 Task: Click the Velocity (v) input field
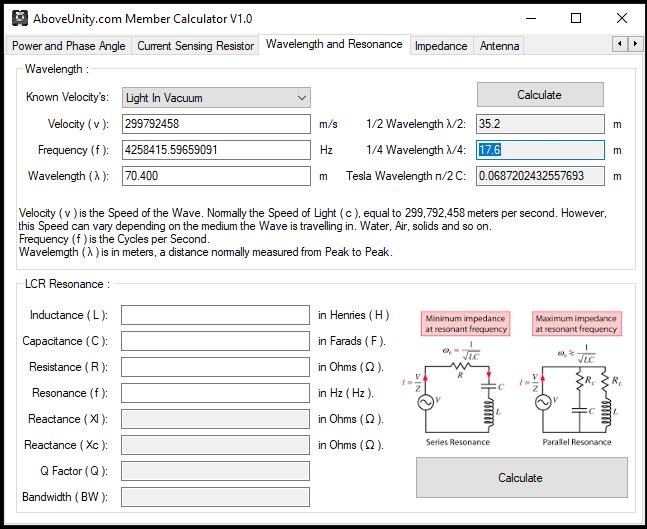tap(216, 124)
